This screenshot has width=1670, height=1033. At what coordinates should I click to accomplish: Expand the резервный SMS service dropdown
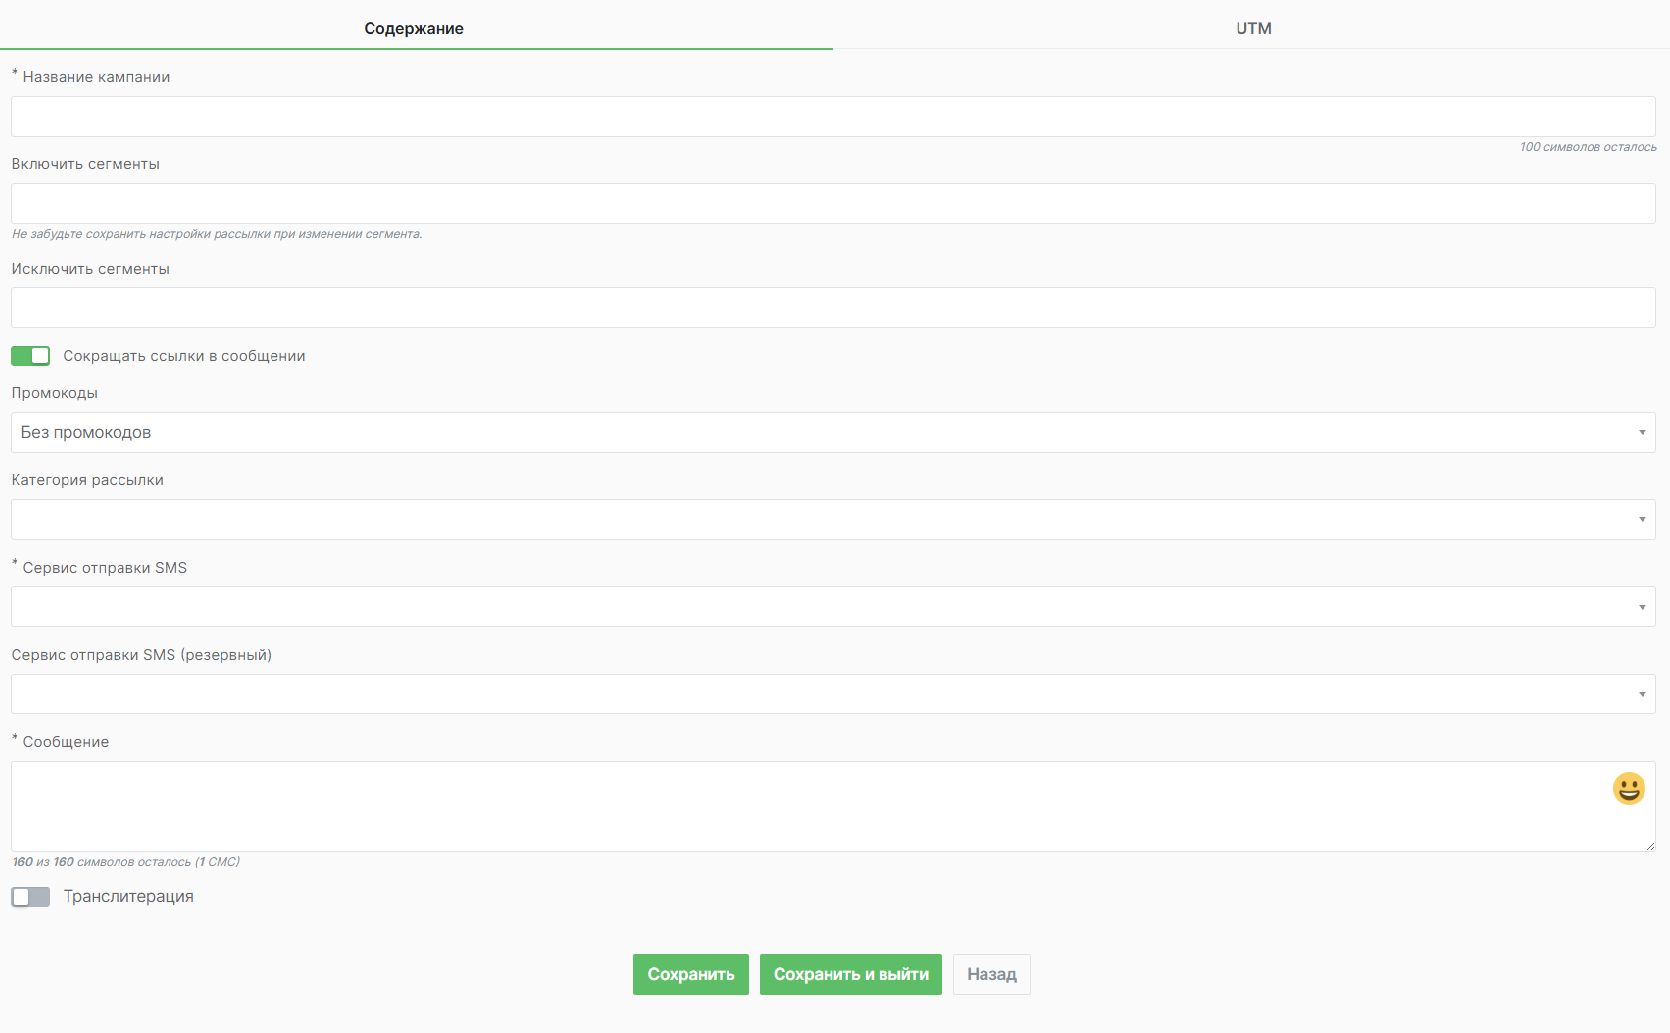[832, 694]
